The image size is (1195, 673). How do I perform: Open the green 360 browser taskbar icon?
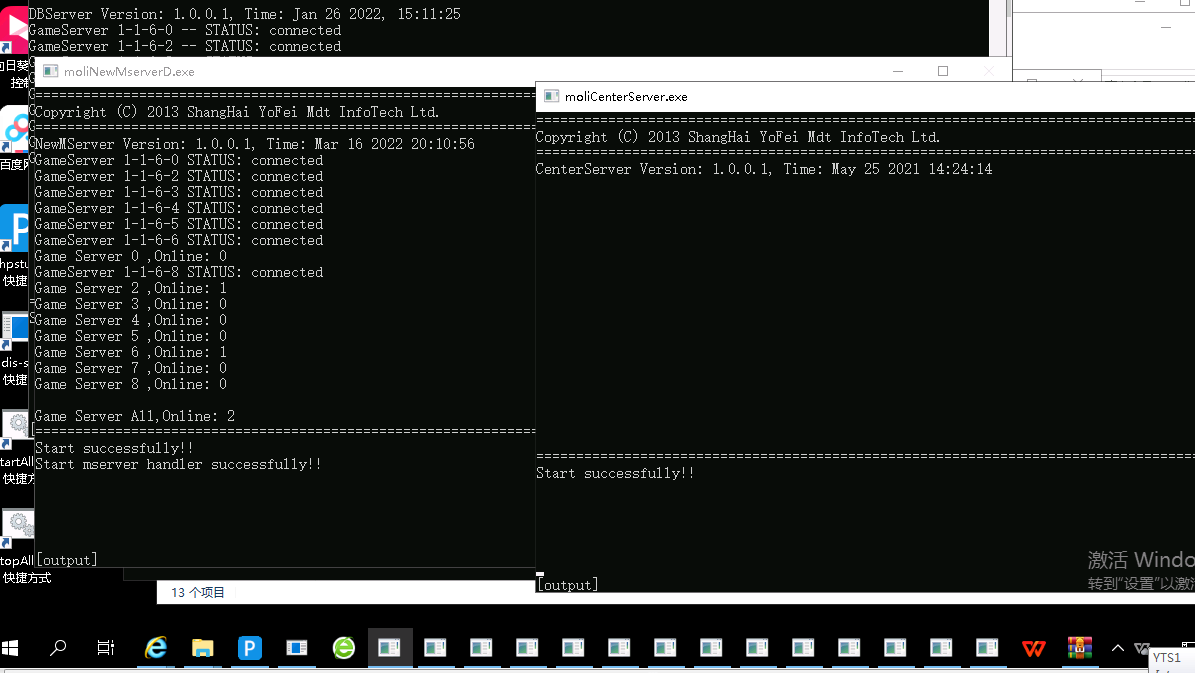[x=343, y=649]
